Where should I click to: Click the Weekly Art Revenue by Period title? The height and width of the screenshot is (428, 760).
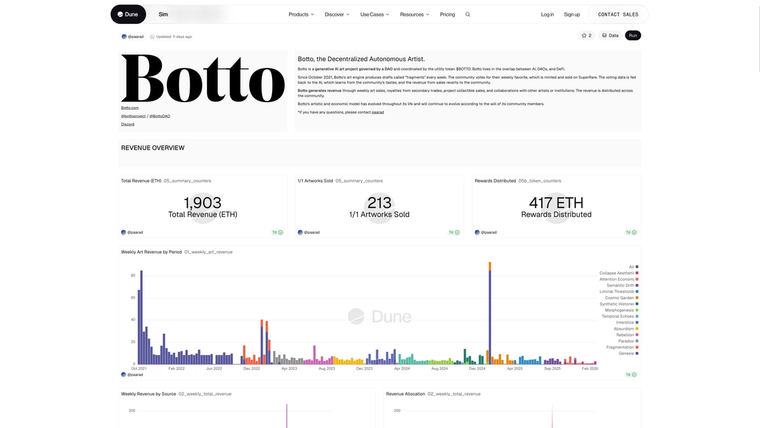[x=151, y=252]
